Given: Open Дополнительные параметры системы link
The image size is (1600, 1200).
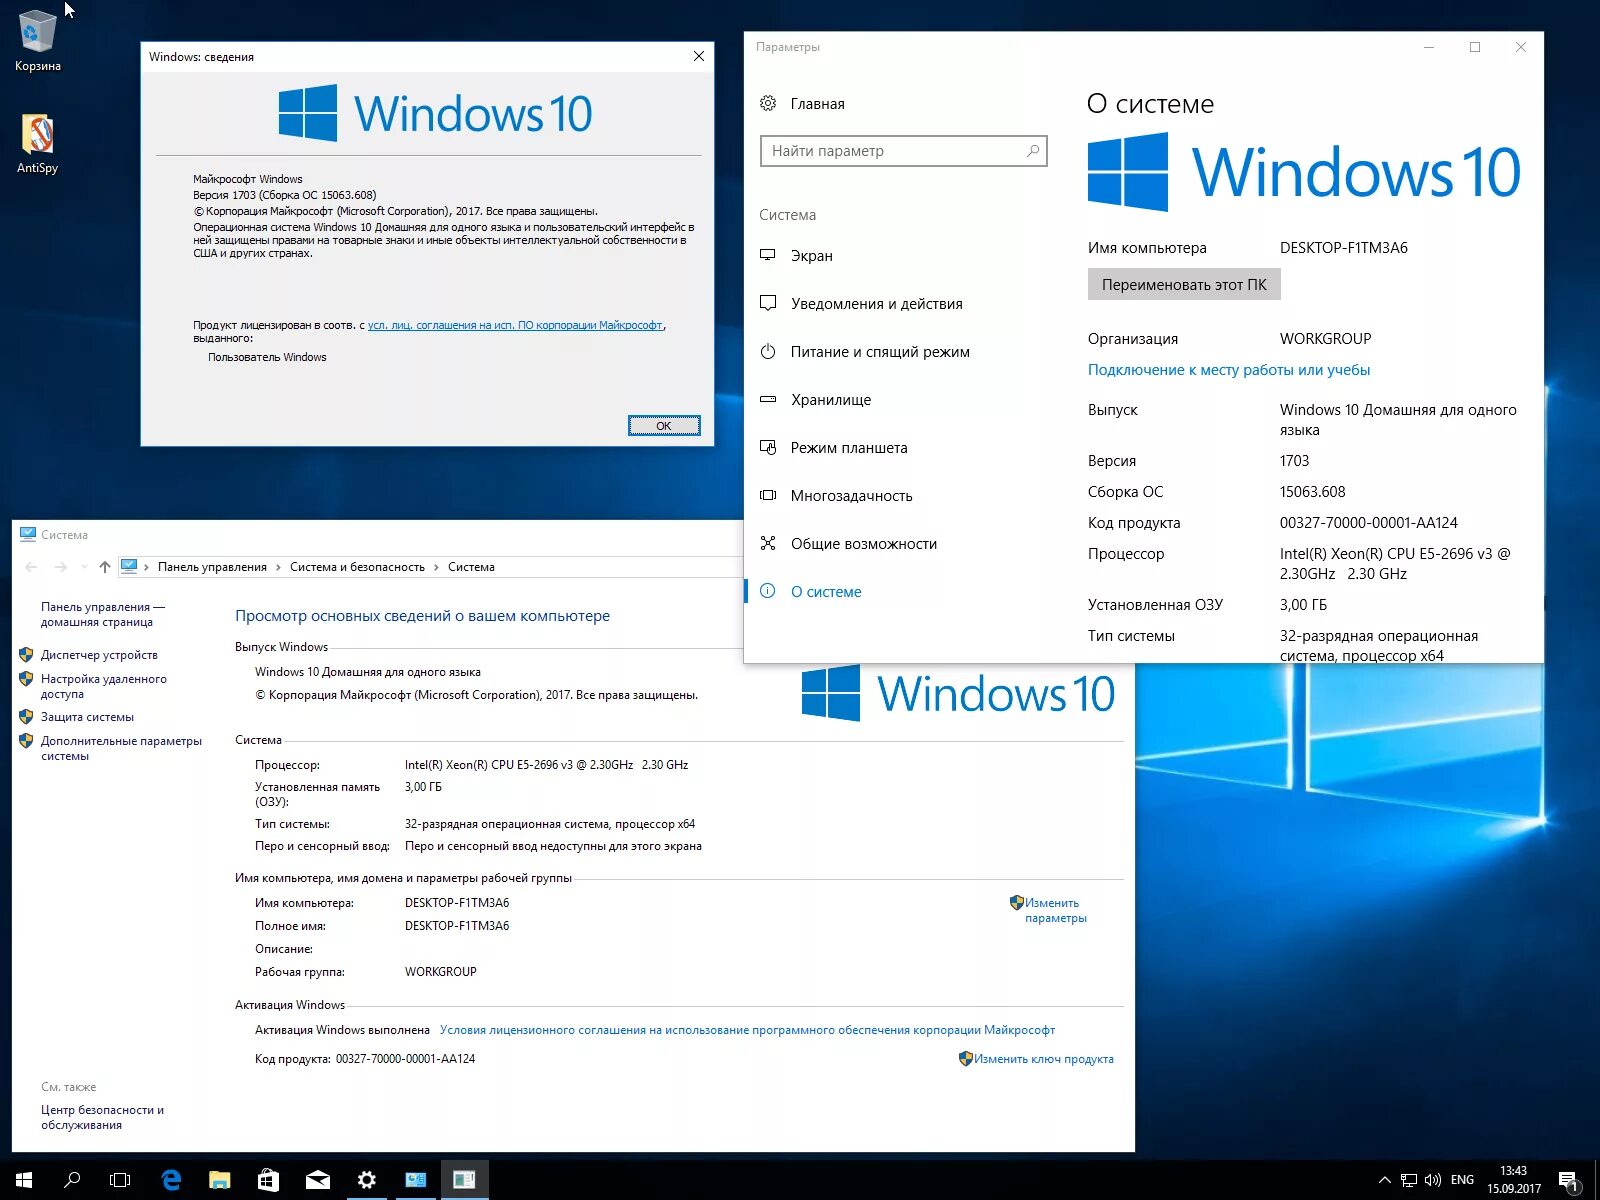Looking at the screenshot, I should (x=121, y=748).
